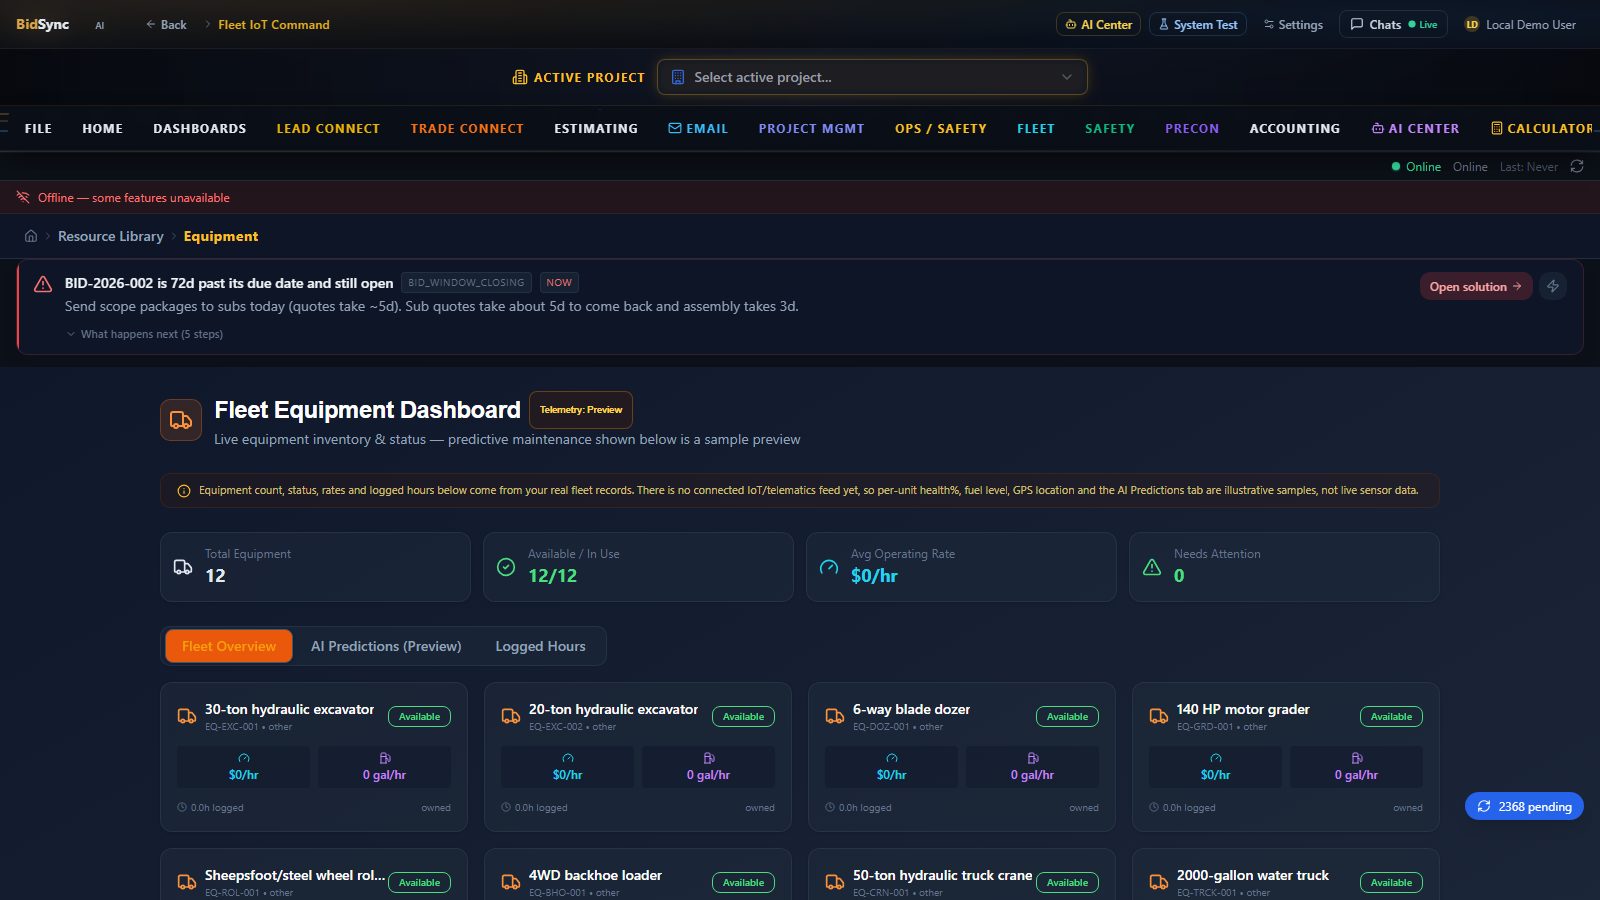Image resolution: width=1600 pixels, height=900 pixels.
Task: Click the truck icon in the Total Equipment card
Action: click(x=183, y=567)
